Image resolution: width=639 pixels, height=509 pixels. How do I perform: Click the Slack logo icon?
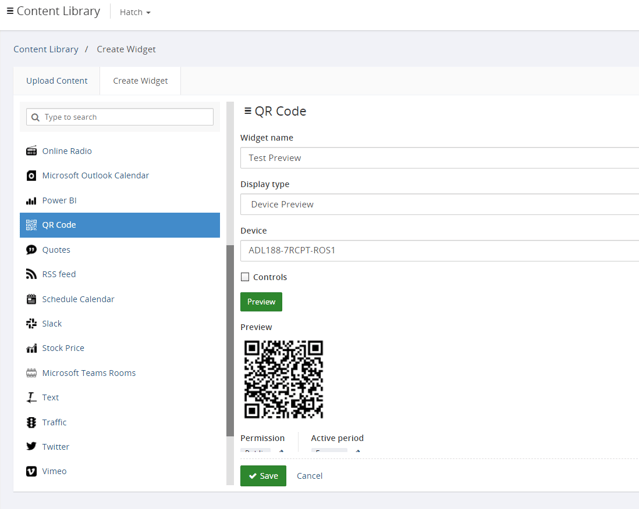(31, 324)
